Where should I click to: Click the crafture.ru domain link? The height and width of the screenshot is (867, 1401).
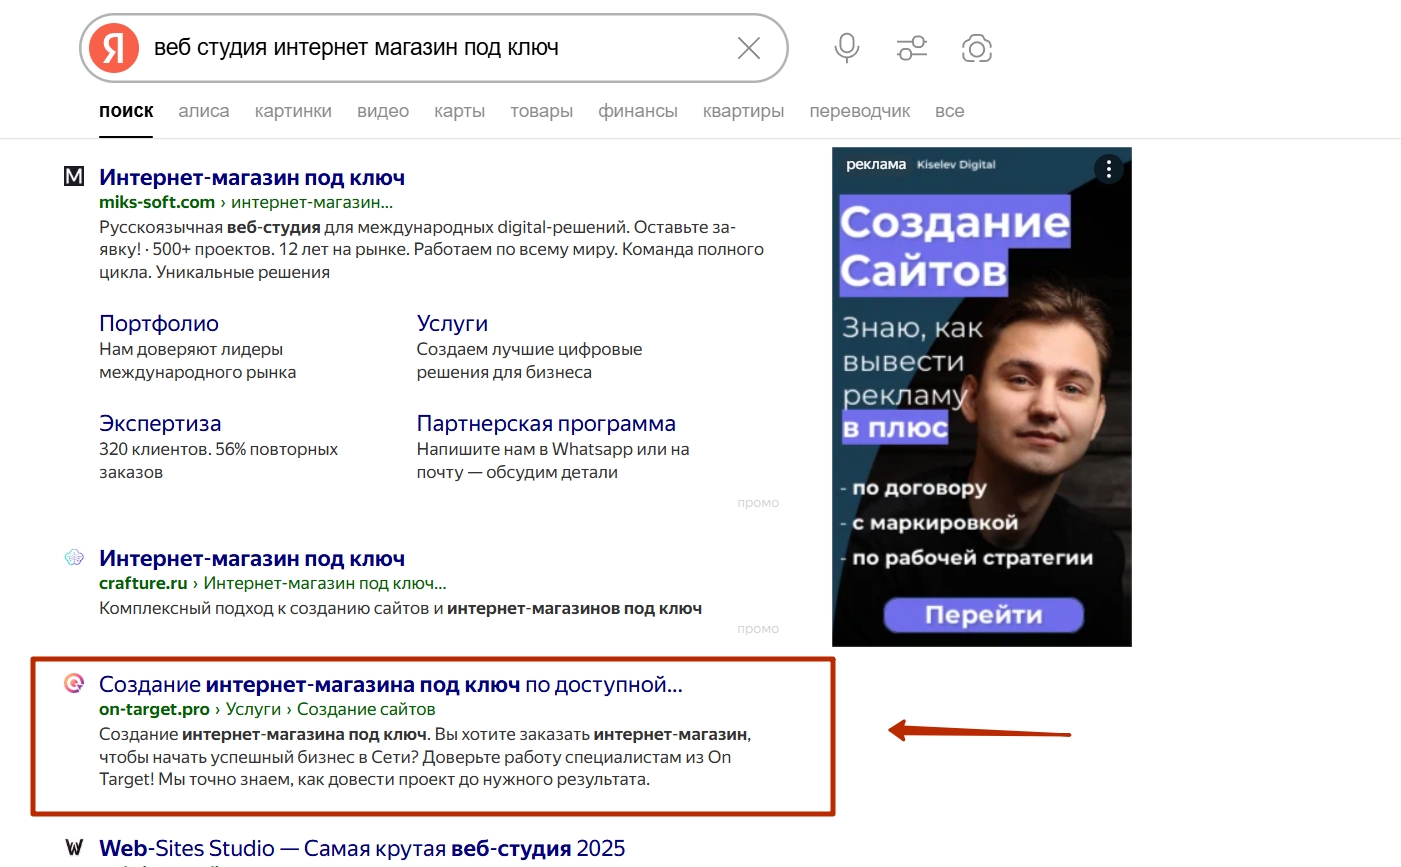[143, 583]
